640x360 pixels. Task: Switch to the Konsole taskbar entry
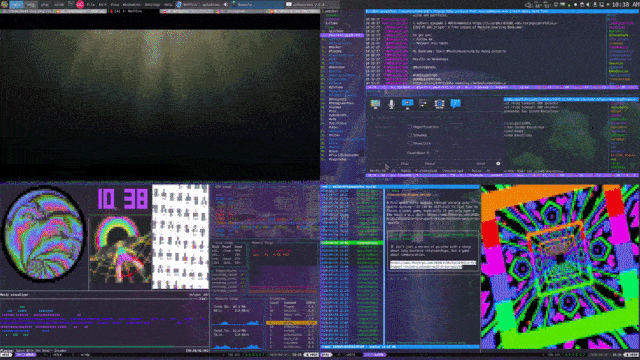(257, 4)
